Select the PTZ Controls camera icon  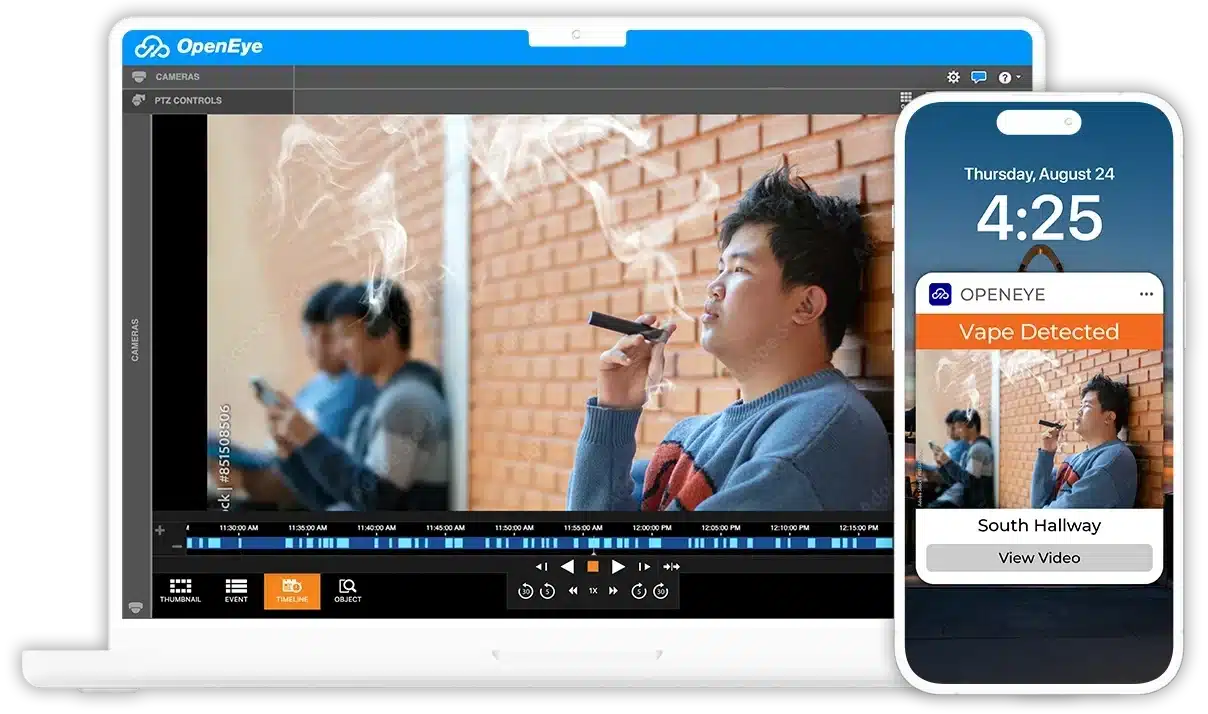click(139, 100)
